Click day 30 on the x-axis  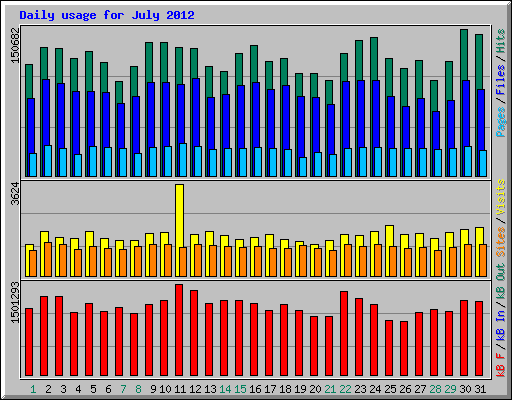click(465, 389)
